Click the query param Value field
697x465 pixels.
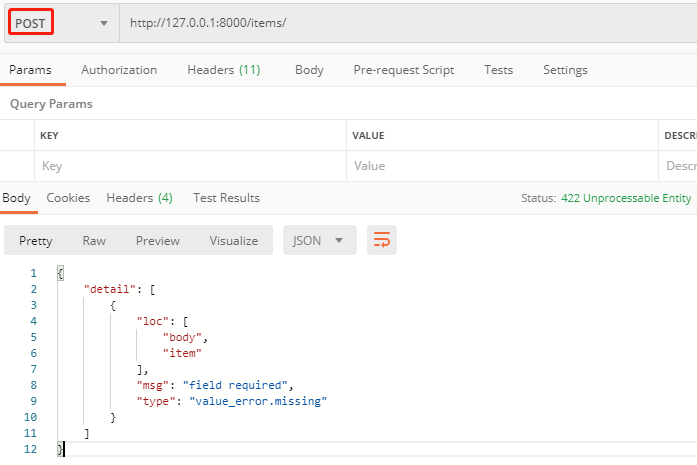pyautogui.click(x=500, y=166)
